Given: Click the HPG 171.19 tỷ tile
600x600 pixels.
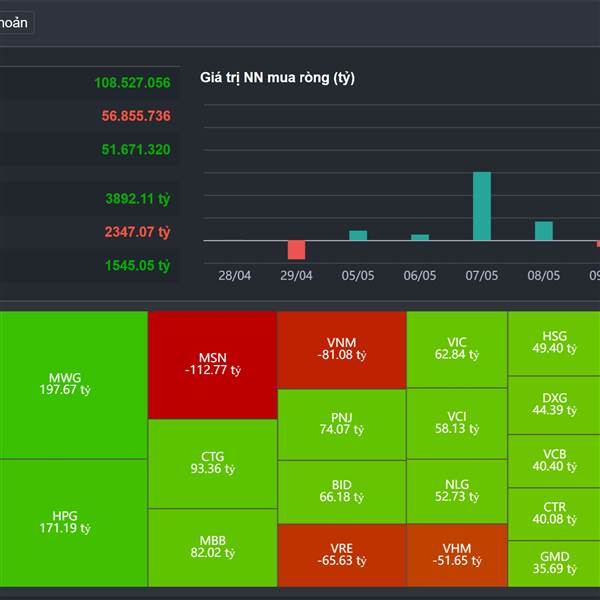Looking at the screenshot, I should click(x=72, y=522).
